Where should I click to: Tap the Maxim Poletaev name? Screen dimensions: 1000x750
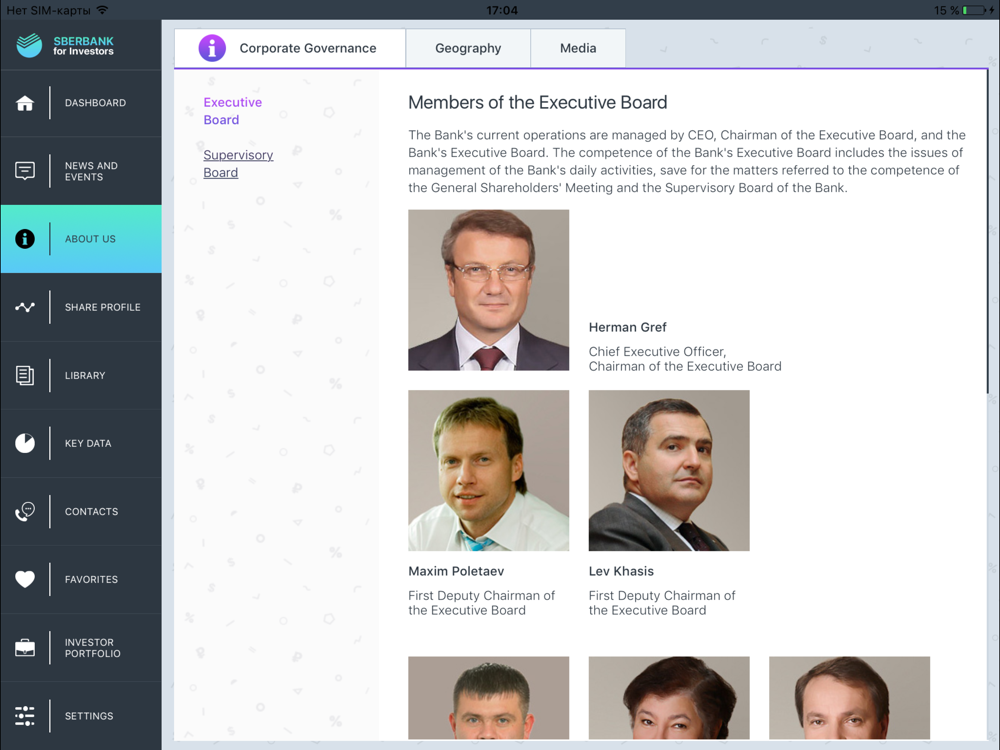456,571
